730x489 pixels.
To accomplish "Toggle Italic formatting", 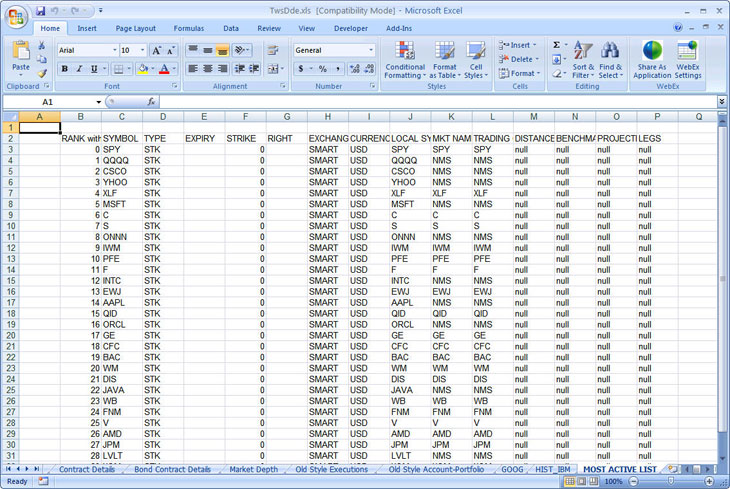I will click(x=79, y=69).
